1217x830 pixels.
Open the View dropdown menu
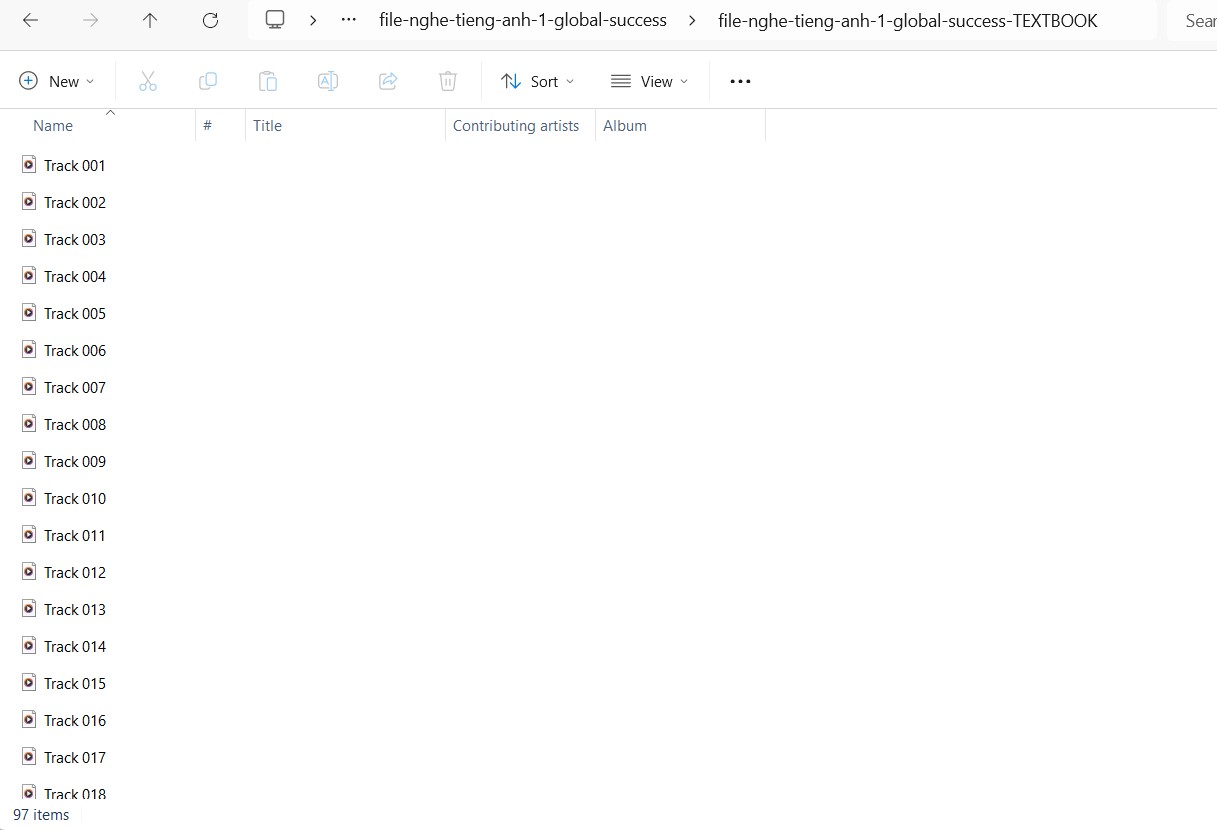[x=650, y=81]
